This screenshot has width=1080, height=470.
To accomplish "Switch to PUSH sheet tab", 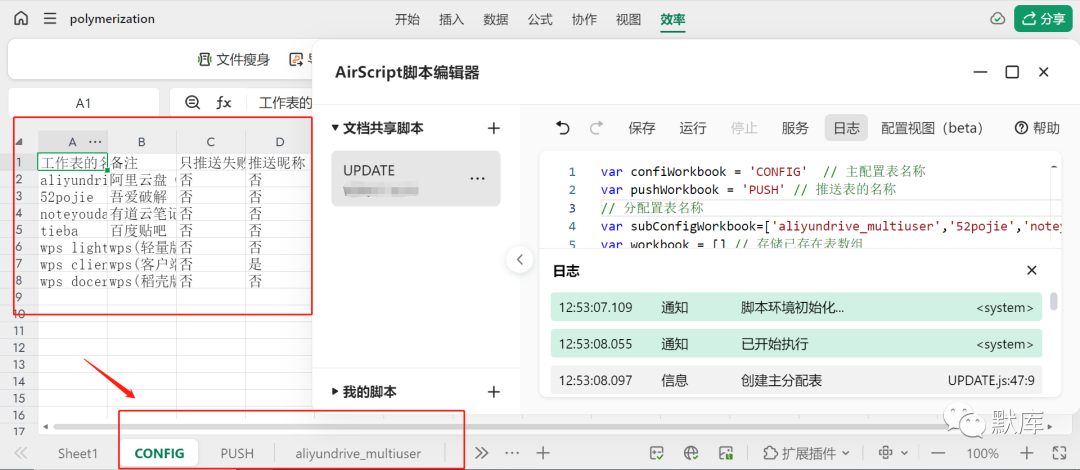I will [237, 453].
